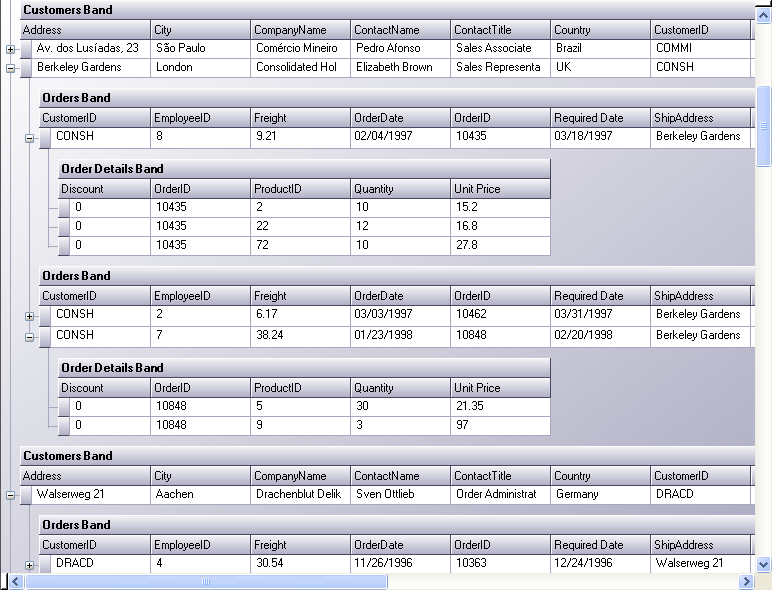The width and height of the screenshot is (772, 590).
Task: Click the vertical scrollbar thumb
Action: pyautogui.click(x=764, y=125)
